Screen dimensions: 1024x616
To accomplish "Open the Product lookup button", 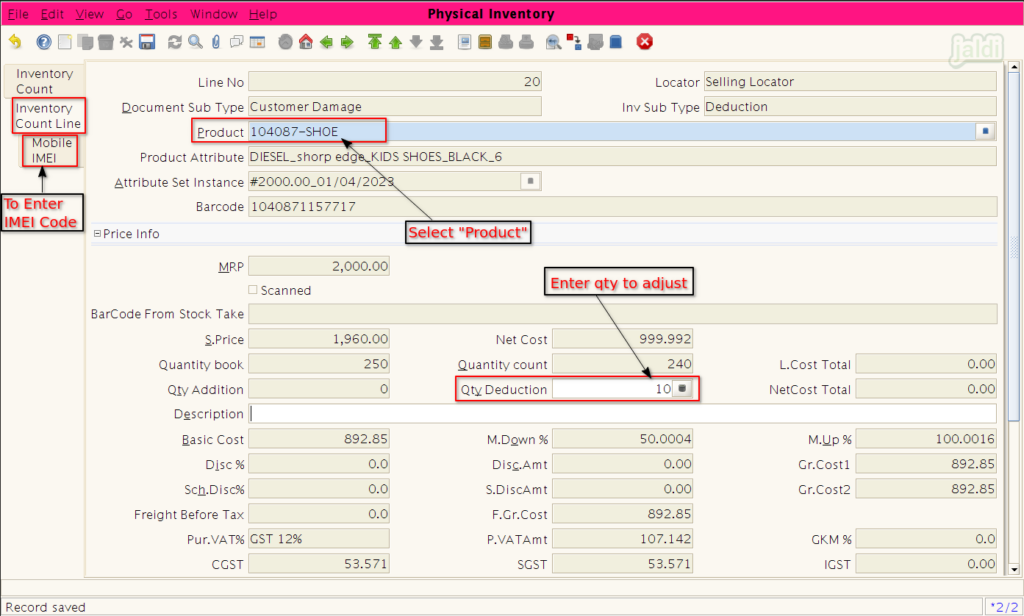I will coord(985,131).
